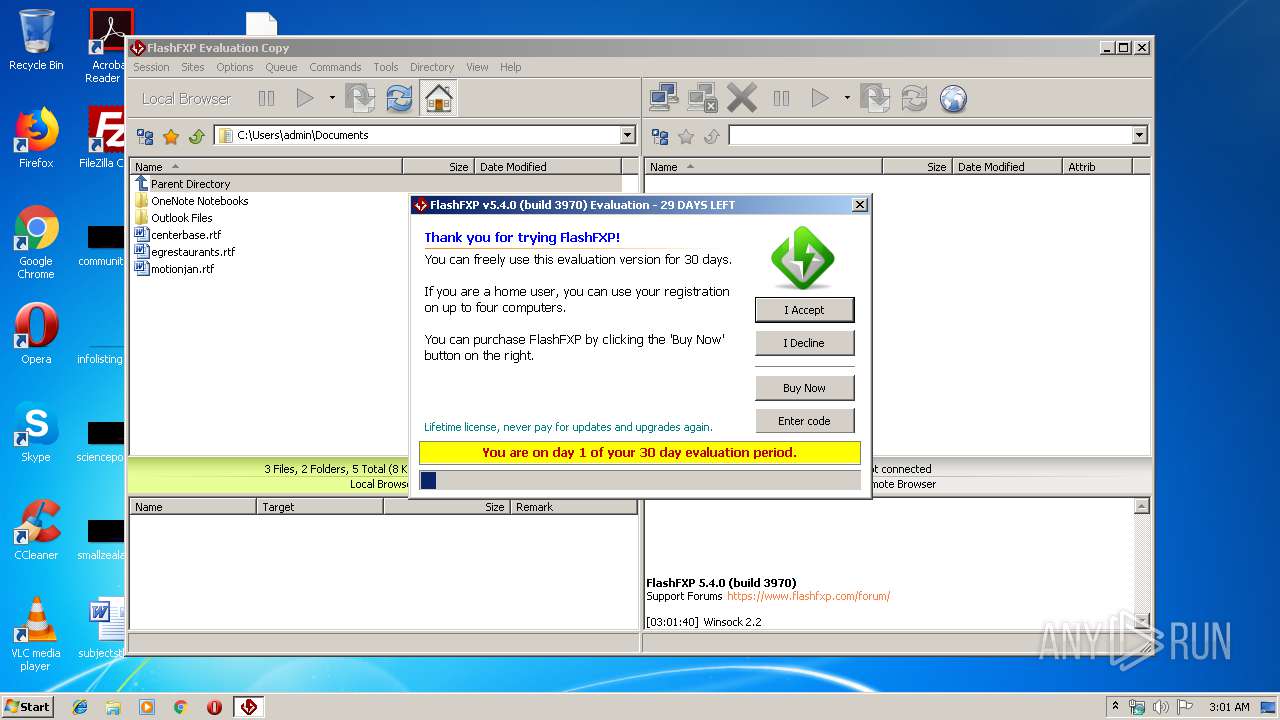The height and width of the screenshot is (720, 1280).
Task: Click the evaluation progress bar
Action: coord(640,480)
